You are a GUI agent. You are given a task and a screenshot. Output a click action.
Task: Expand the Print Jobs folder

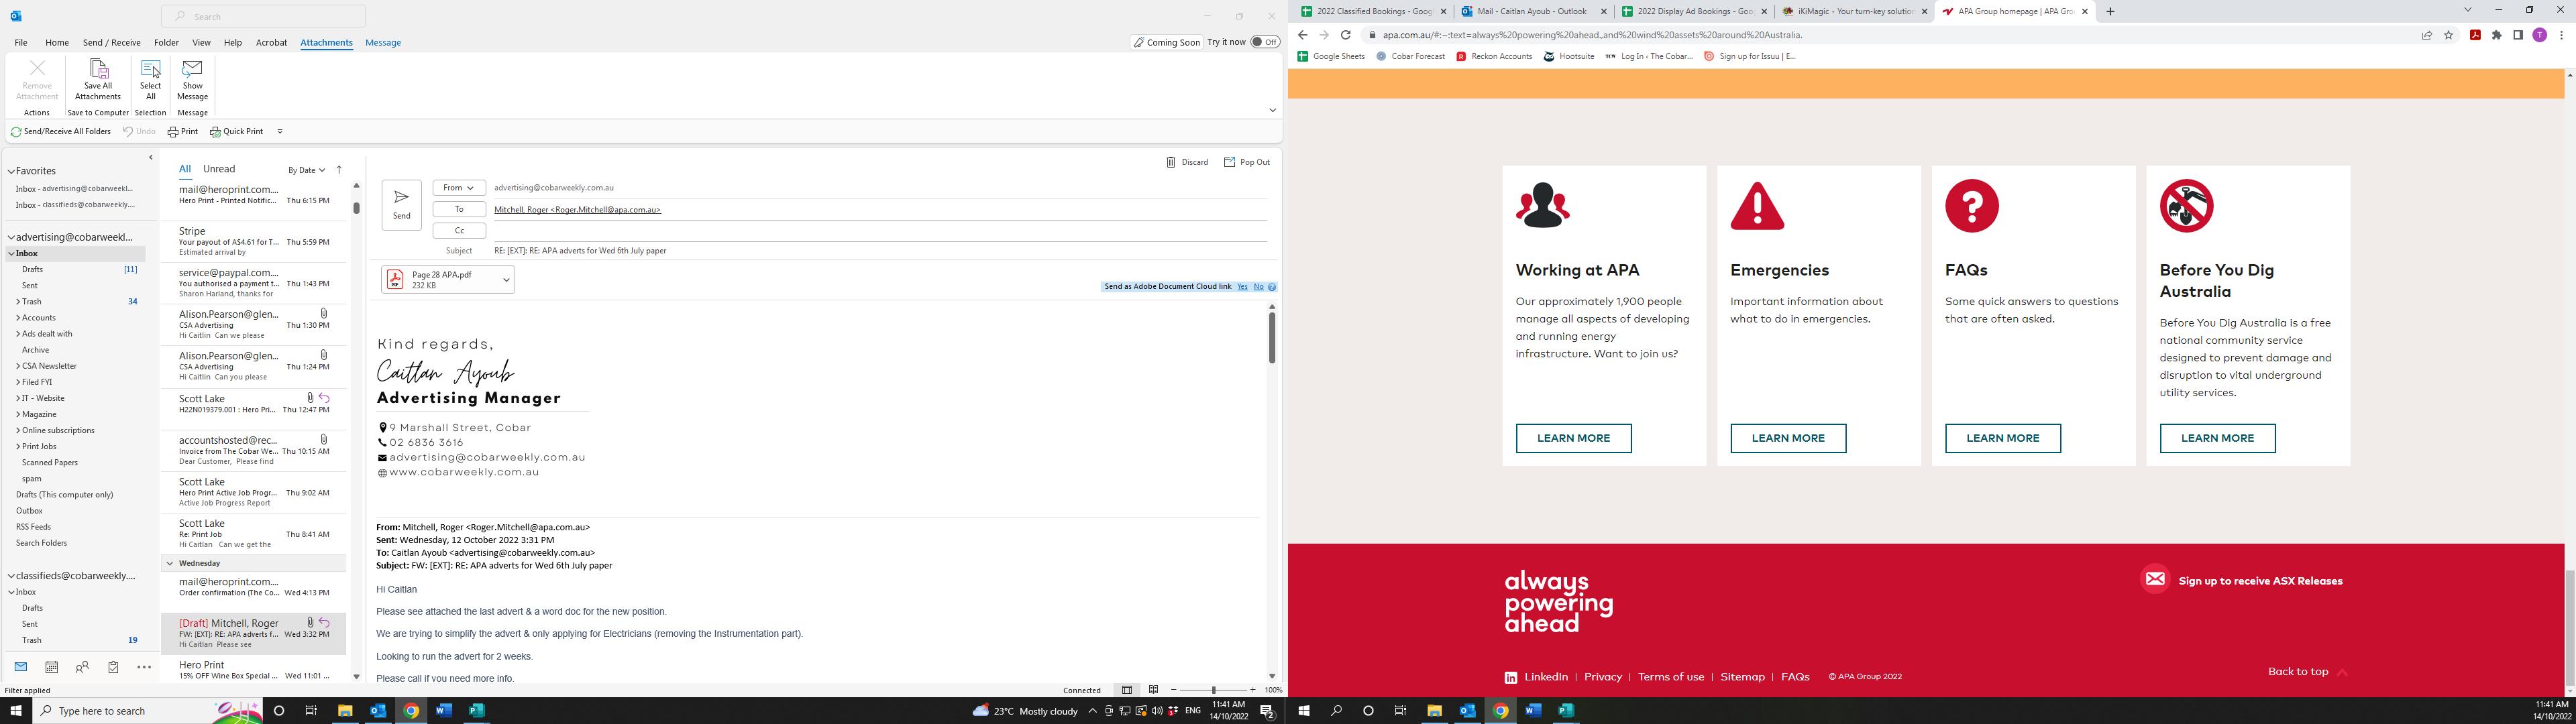pos(18,447)
